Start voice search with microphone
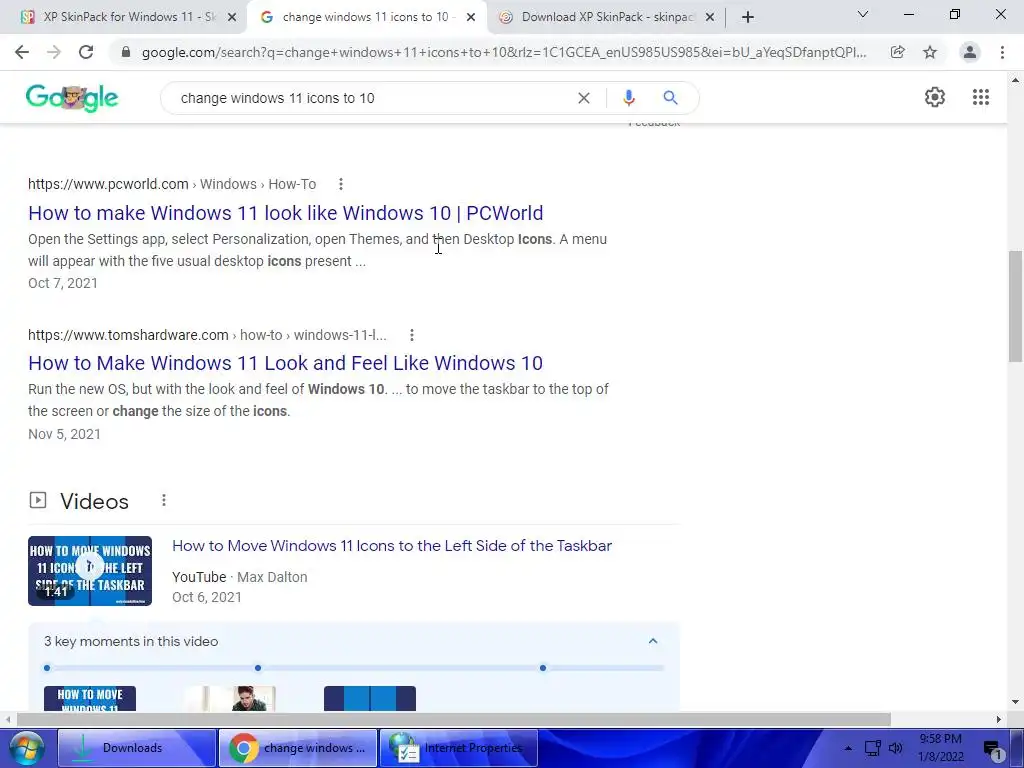 pos(628,98)
